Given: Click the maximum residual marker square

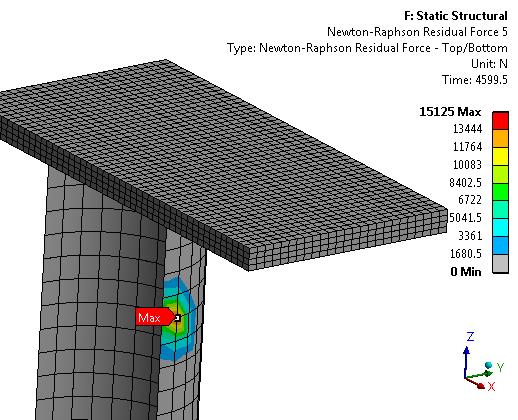Looking at the screenshot, I should click(x=177, y=318).
